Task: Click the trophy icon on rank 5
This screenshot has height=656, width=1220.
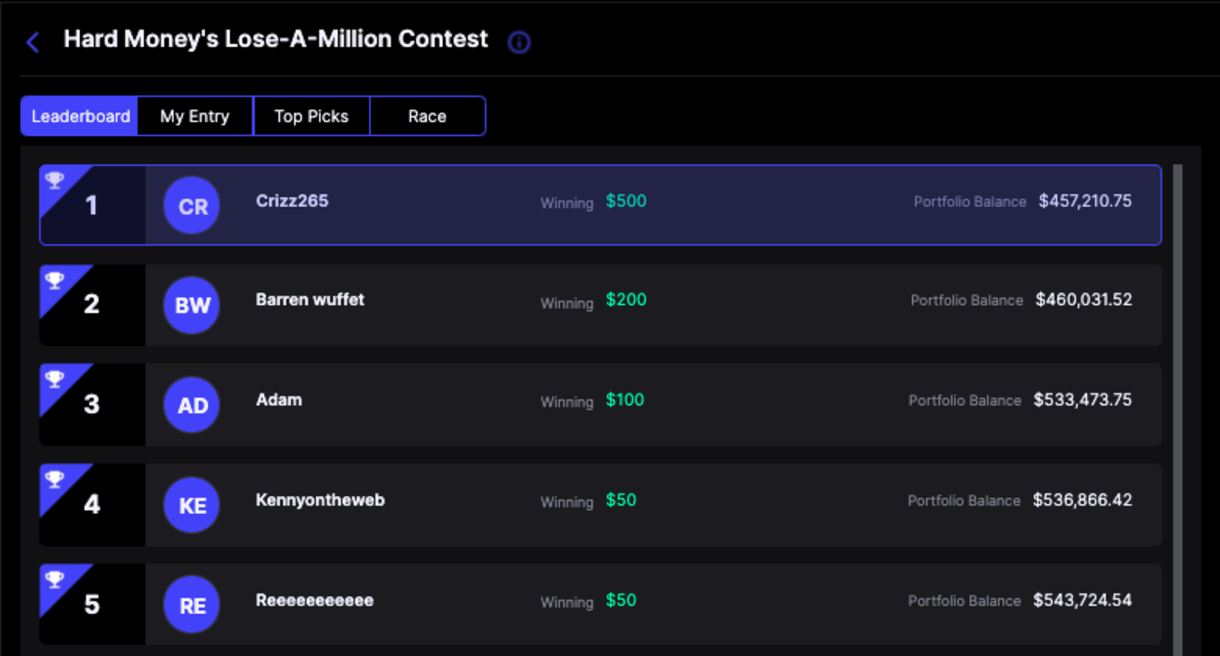Action: [55, 579]
